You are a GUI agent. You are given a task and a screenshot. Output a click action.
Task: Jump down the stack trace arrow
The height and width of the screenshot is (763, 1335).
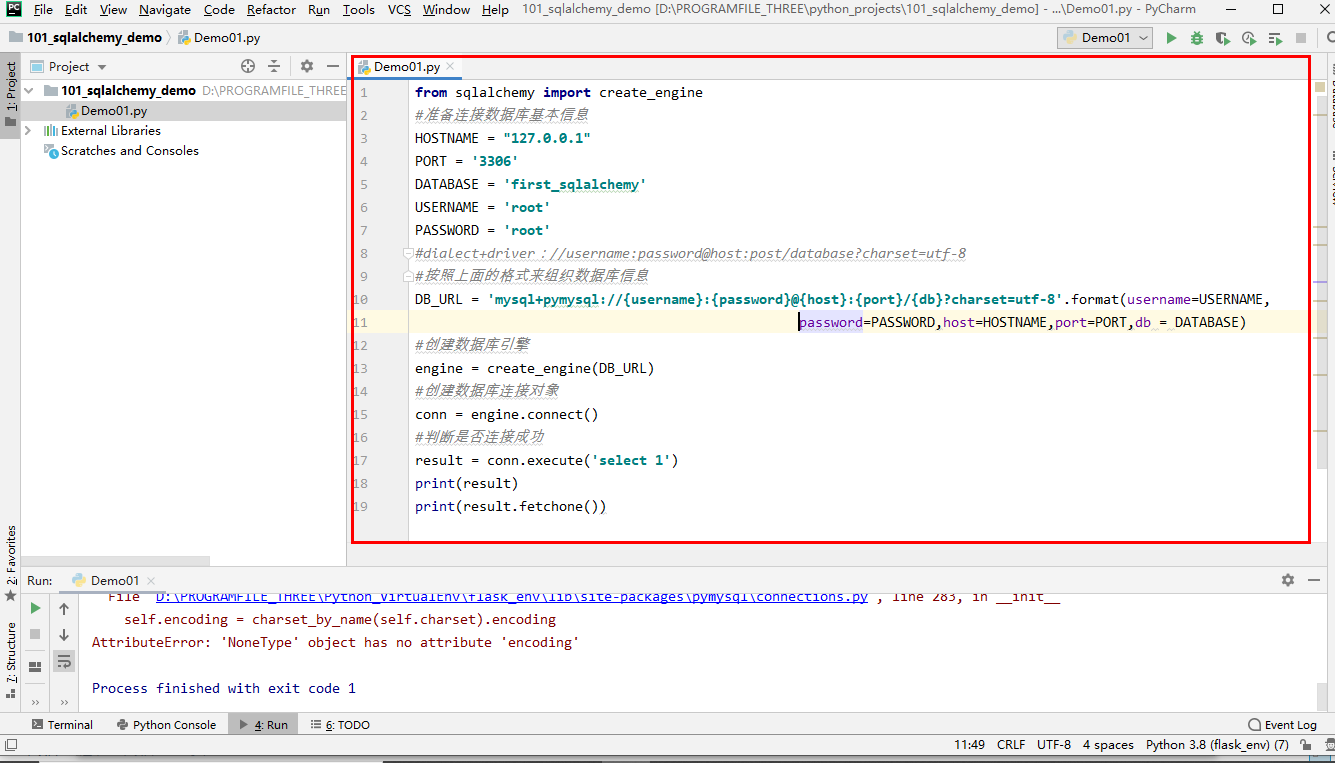pyautogui.click(x=64, y=634)
